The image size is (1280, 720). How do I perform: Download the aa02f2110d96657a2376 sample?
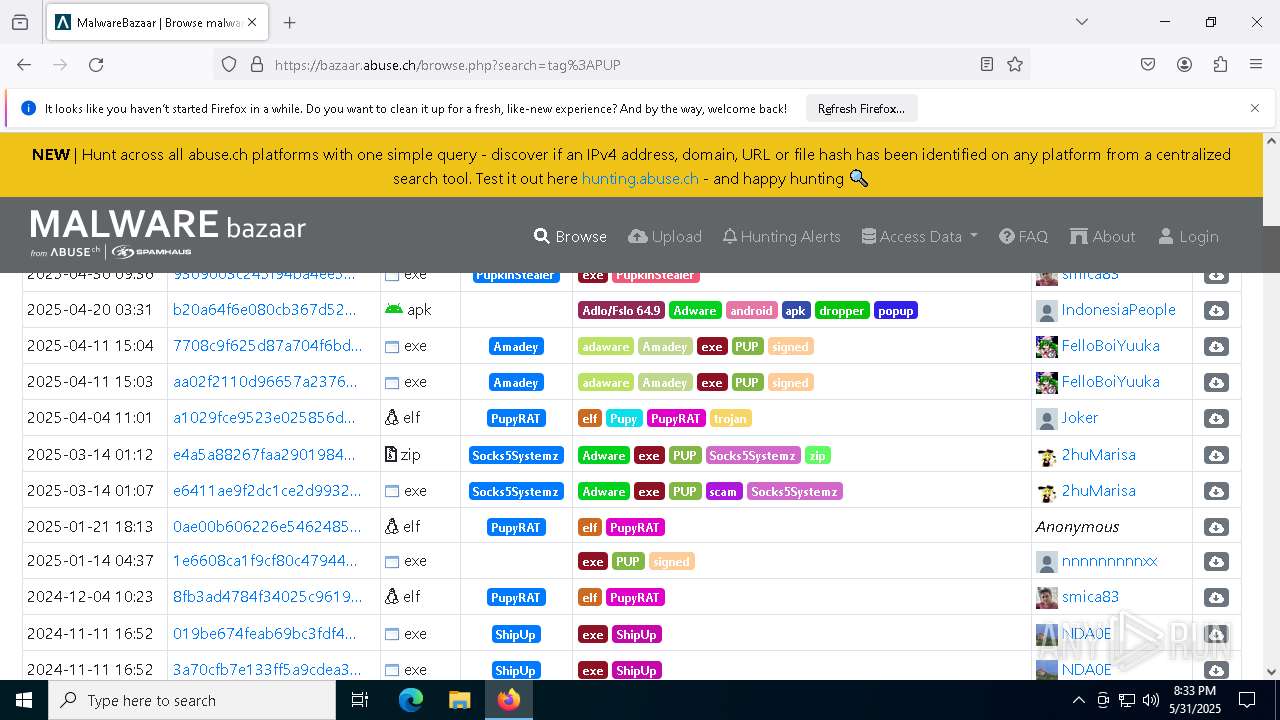[1216, 383]
